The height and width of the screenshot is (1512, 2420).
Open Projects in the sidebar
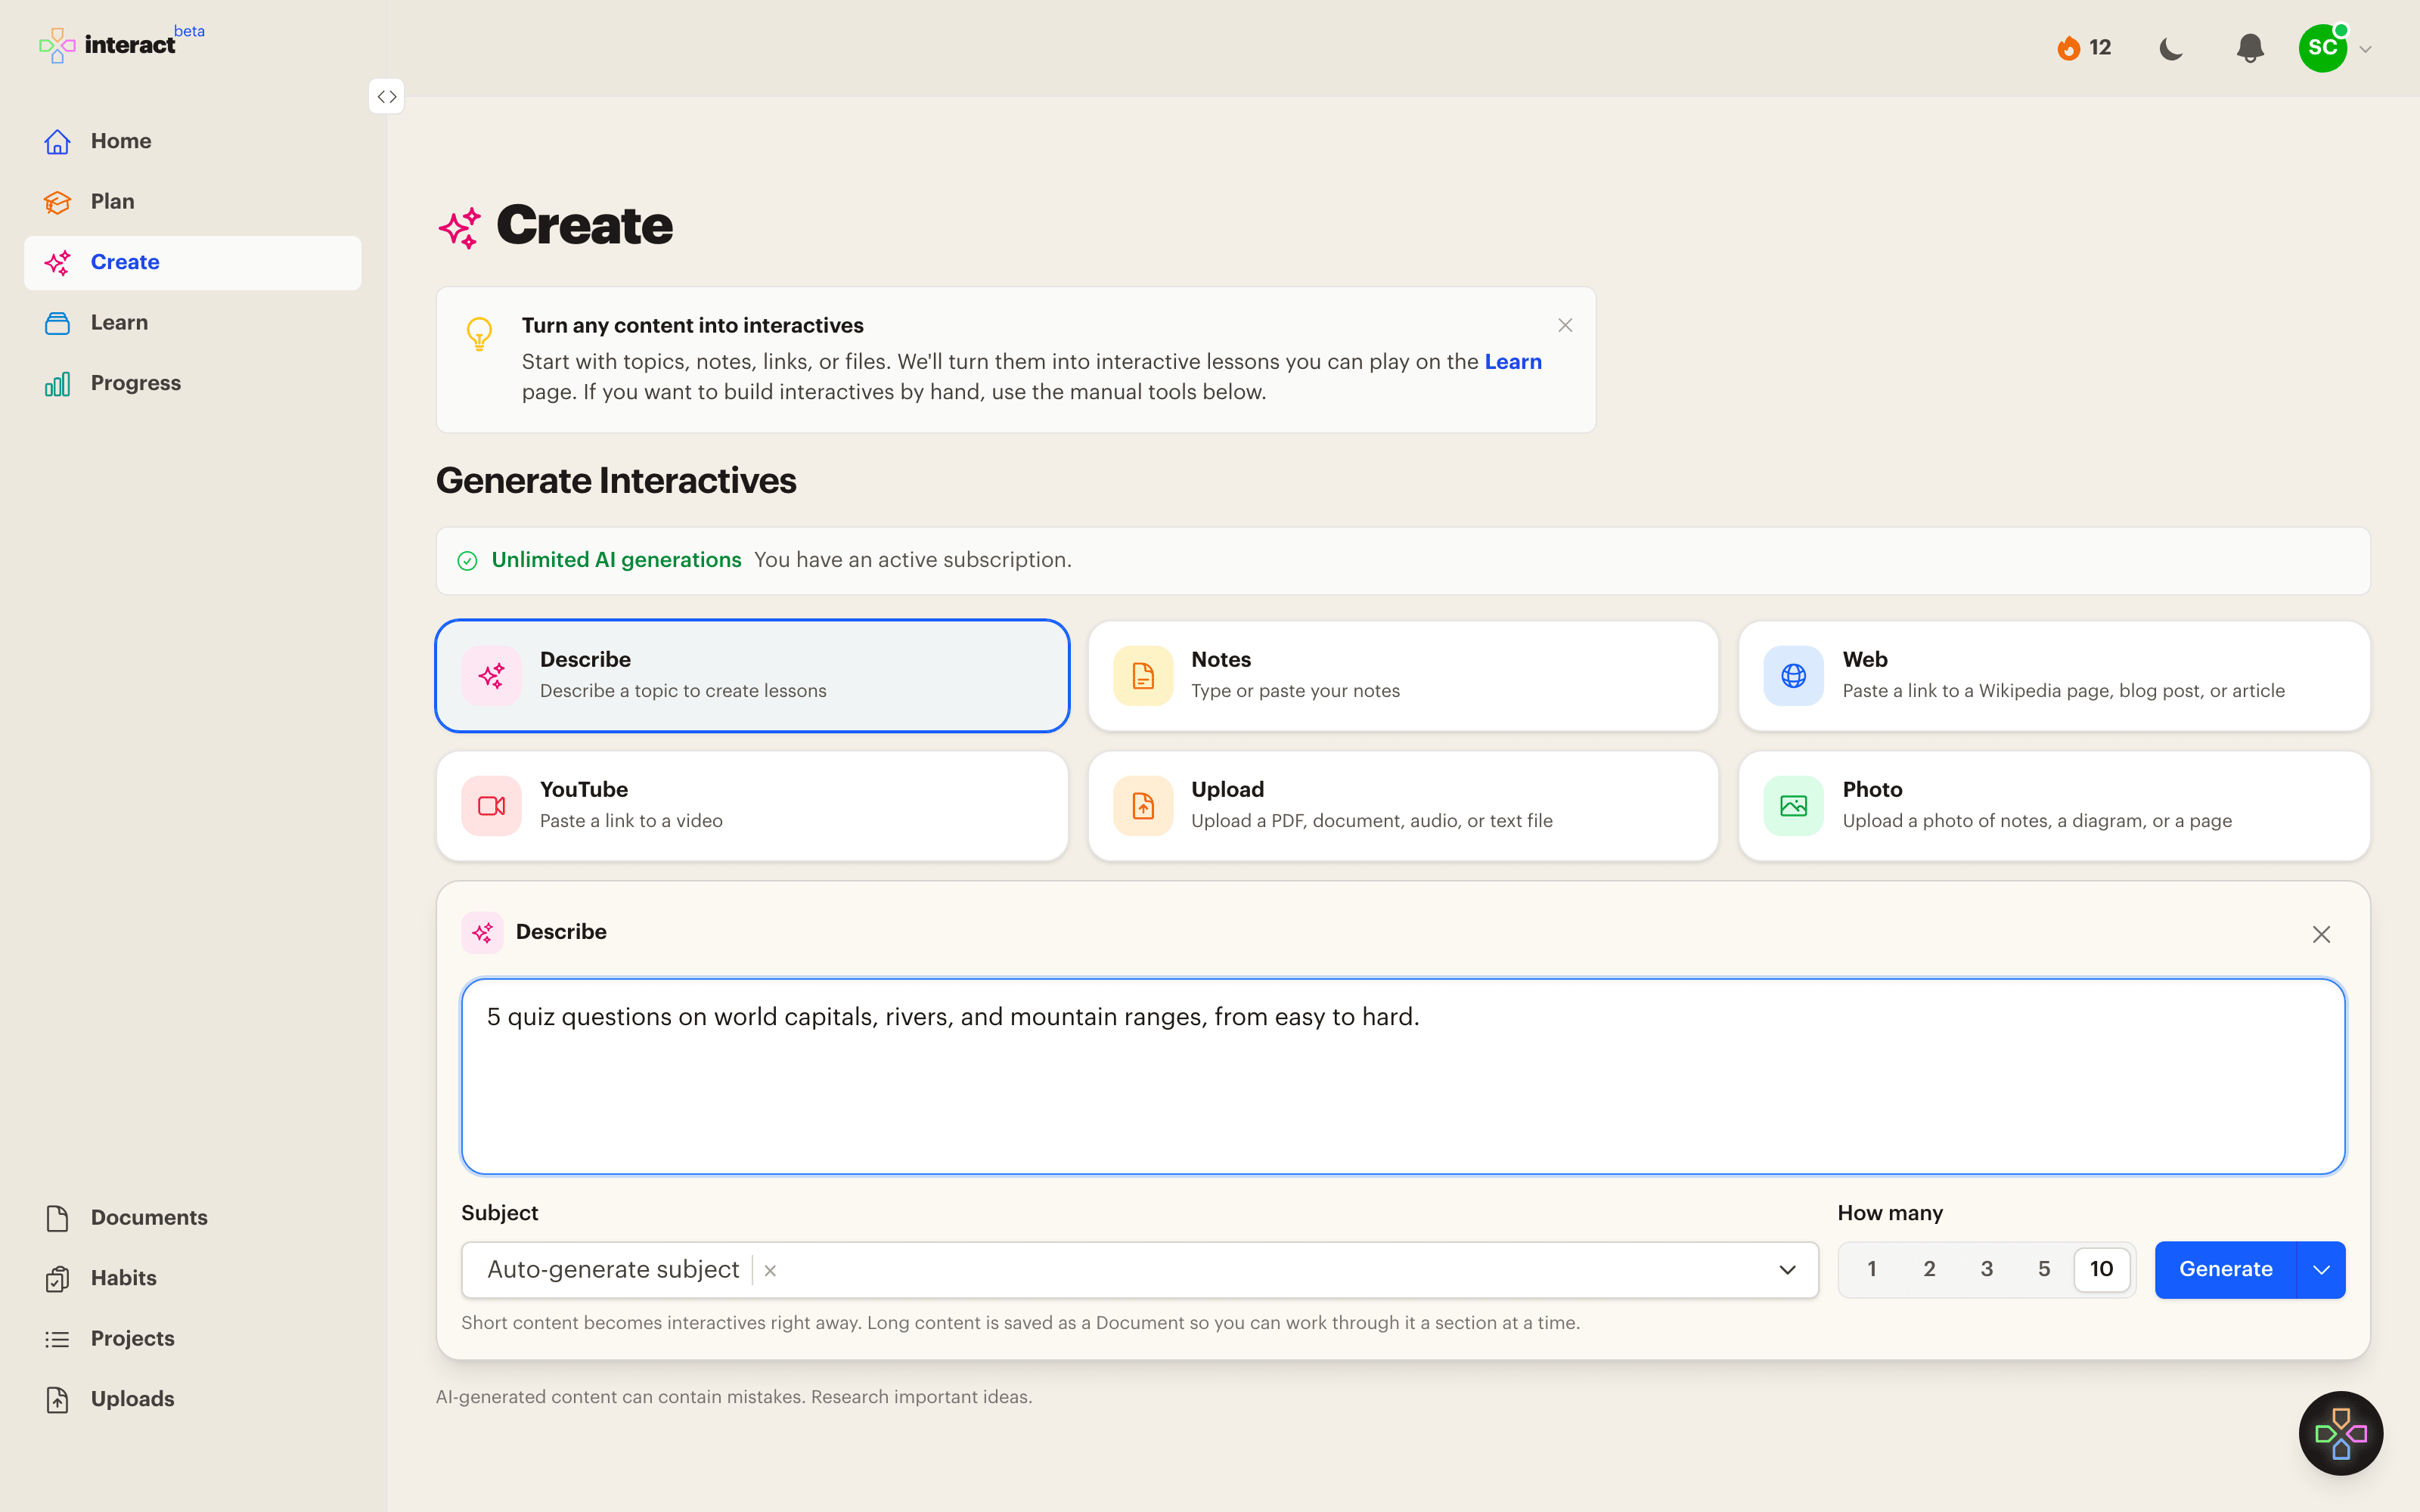193,1339
